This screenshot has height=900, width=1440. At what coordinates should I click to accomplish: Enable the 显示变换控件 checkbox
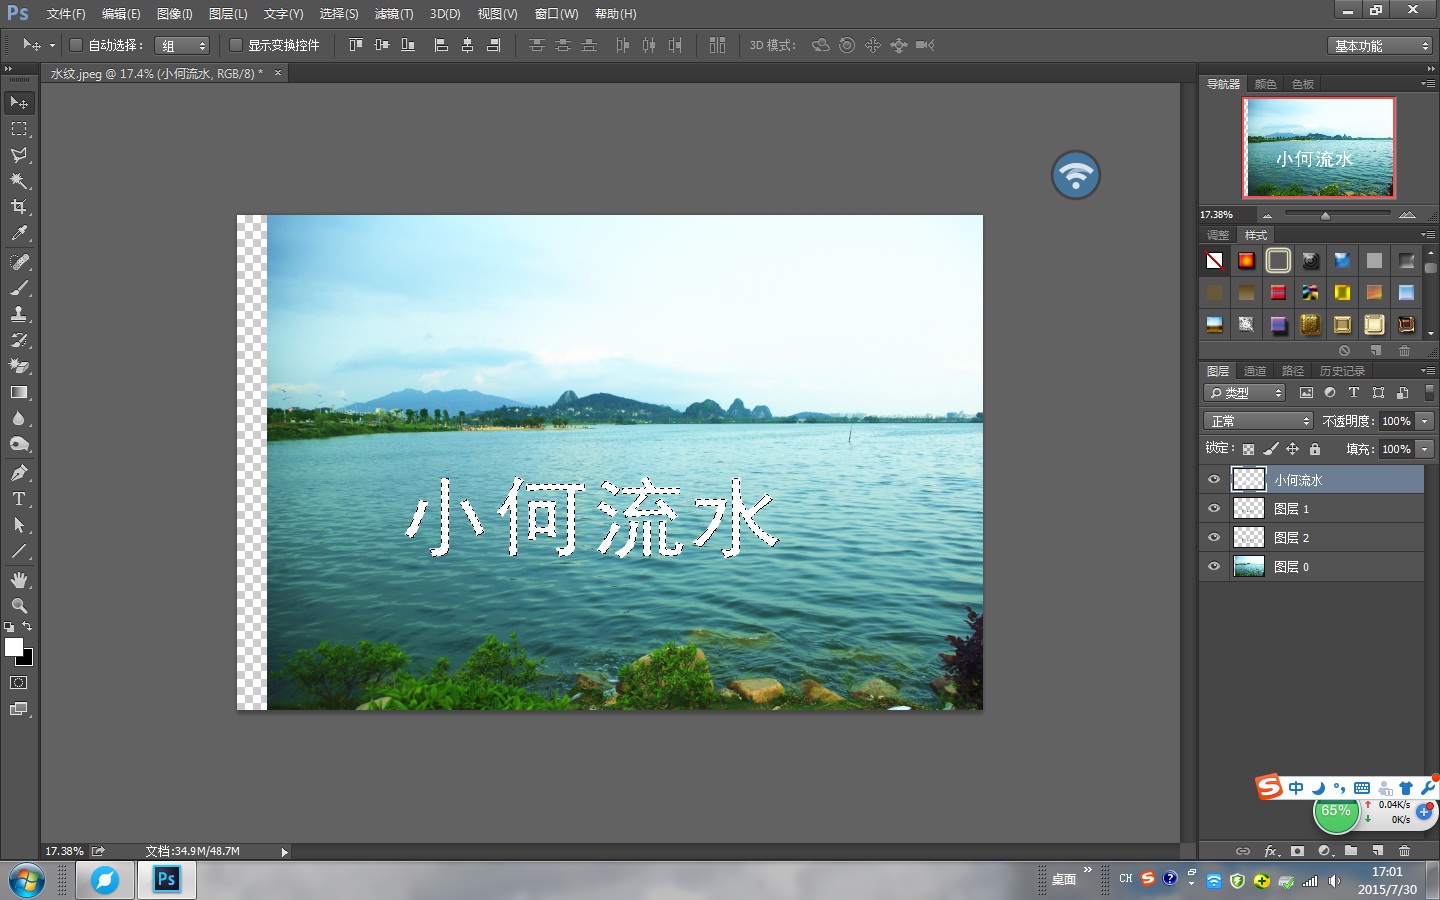coord(236,45)
